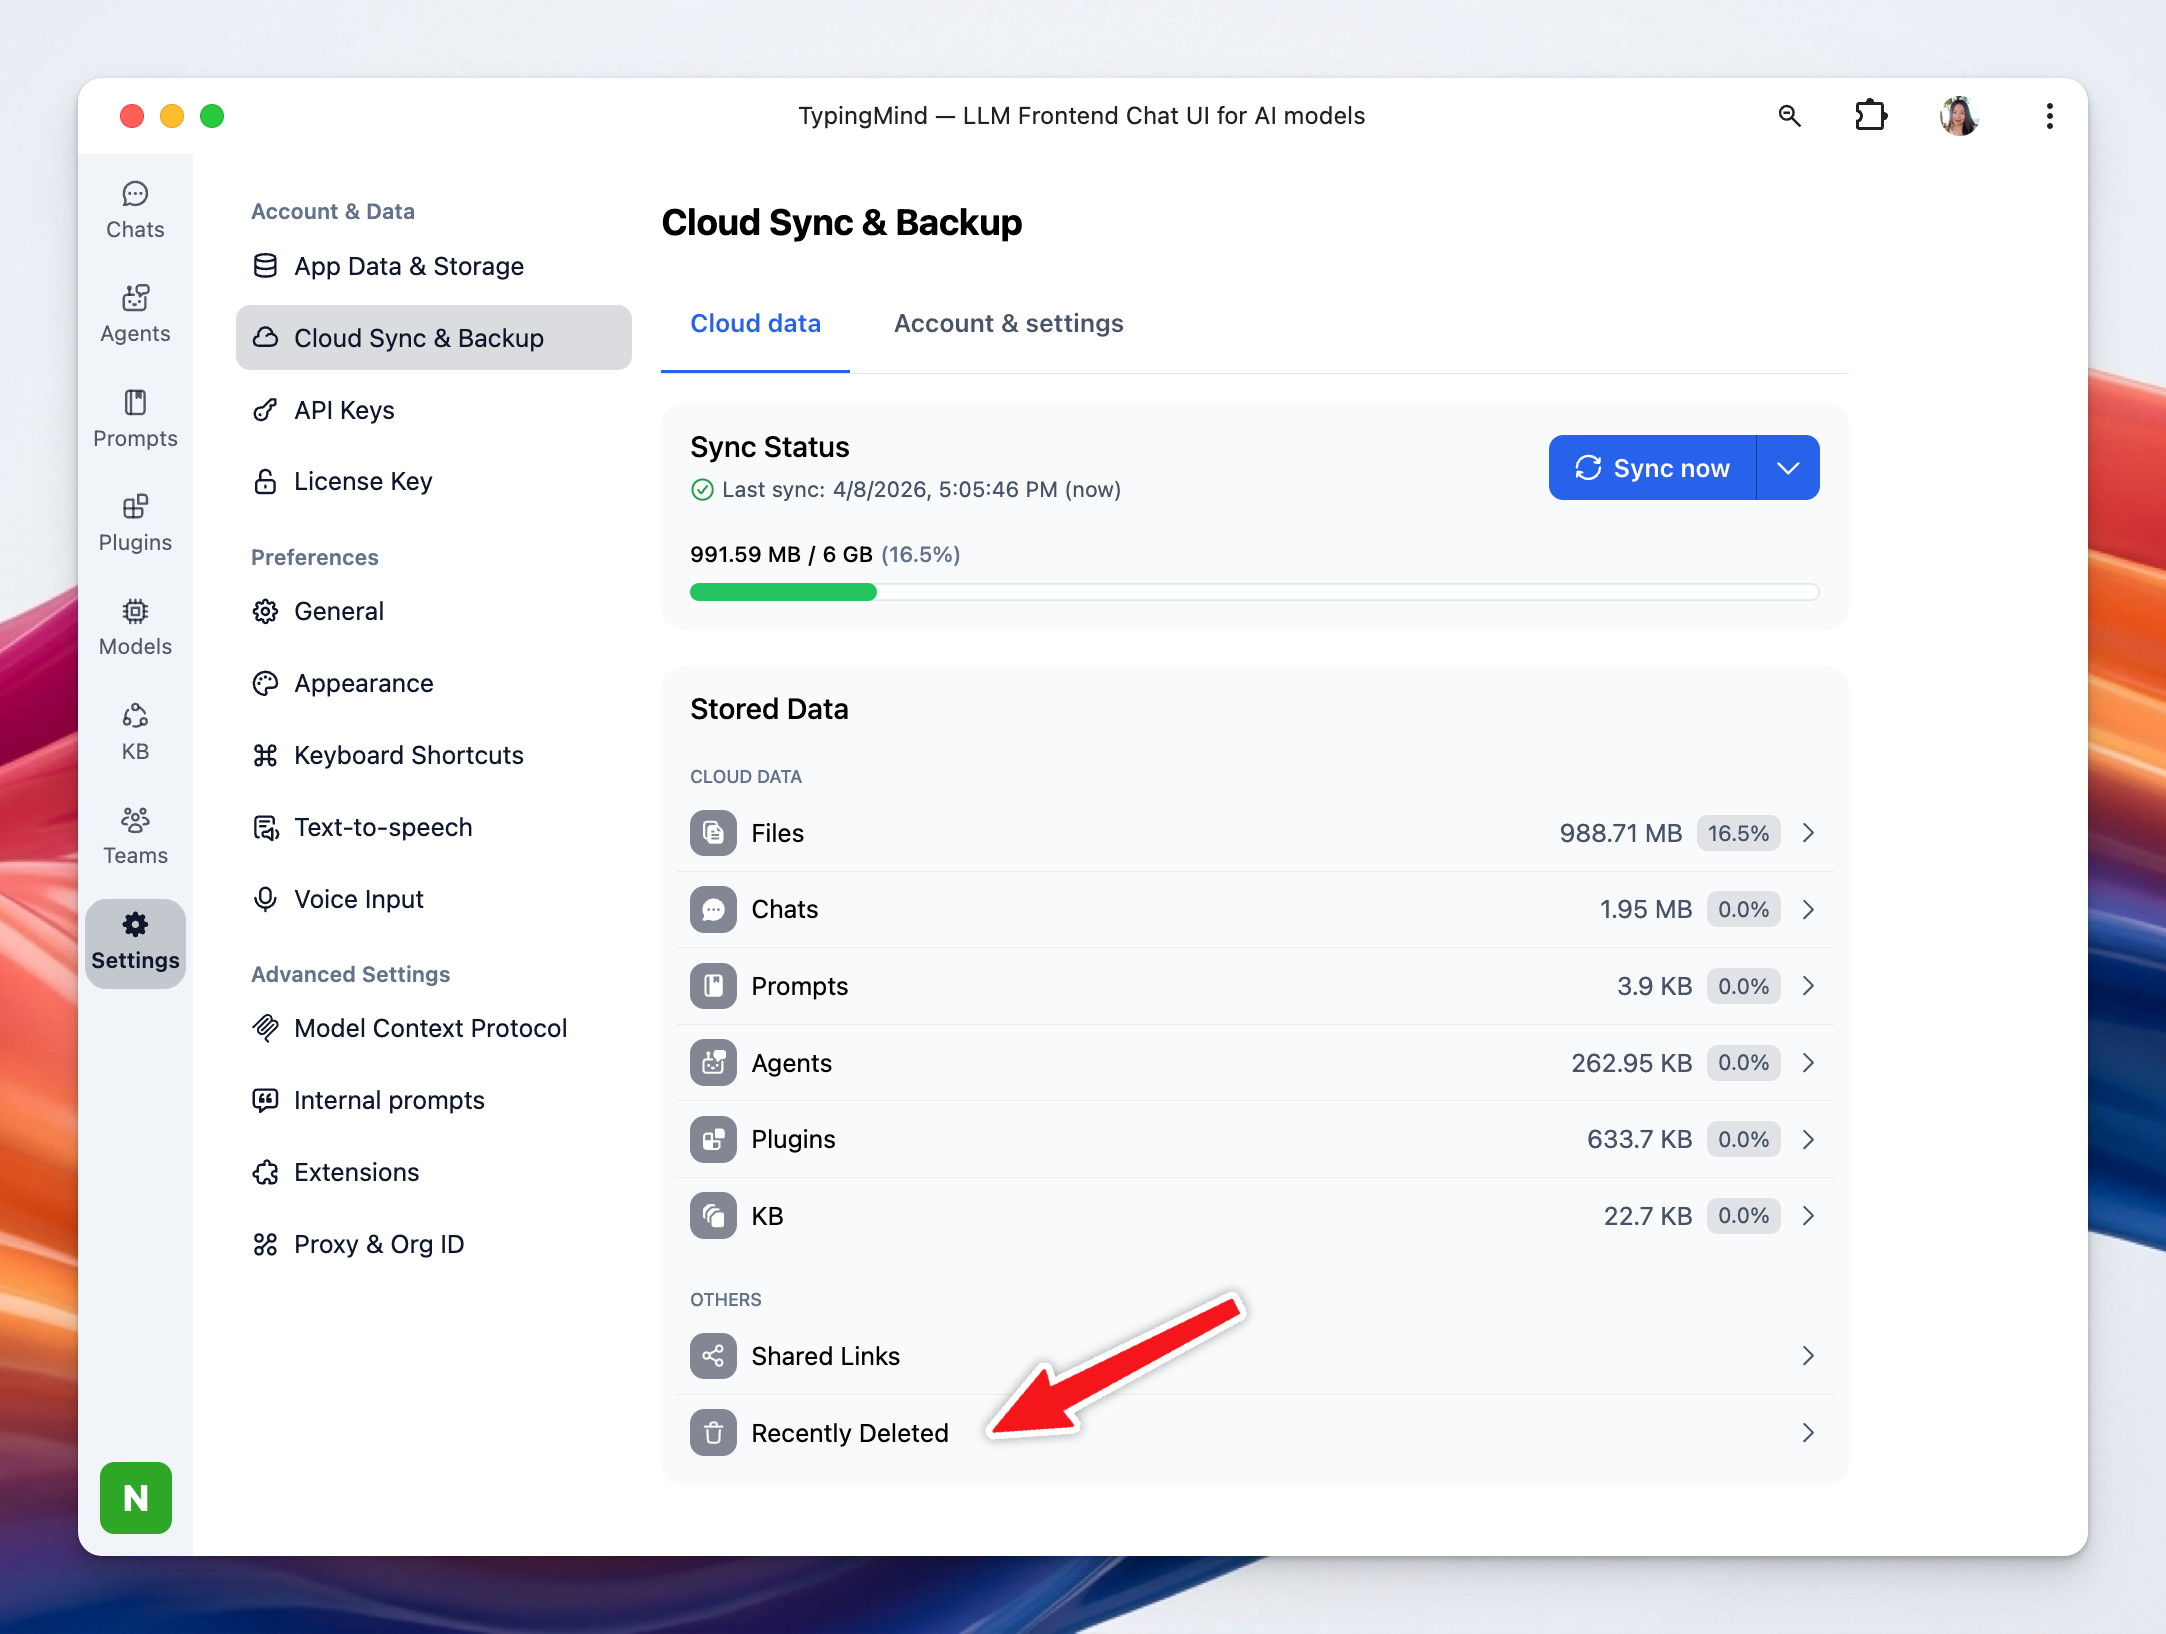Select the API Keys settings menu item
Viewport: 2166px width, 1634px height.
(x=344, y=410)
